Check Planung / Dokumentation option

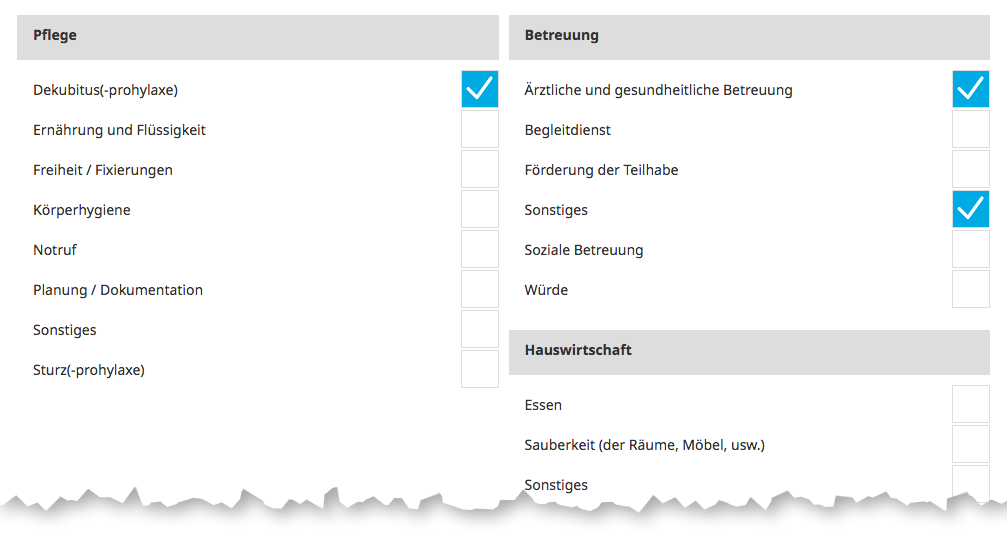pos(480,289)
